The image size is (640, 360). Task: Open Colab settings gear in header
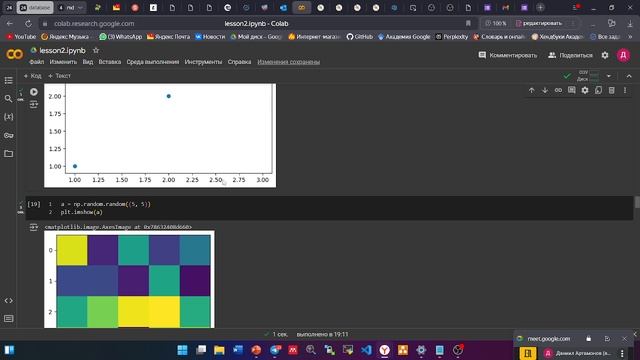(605, 55)
